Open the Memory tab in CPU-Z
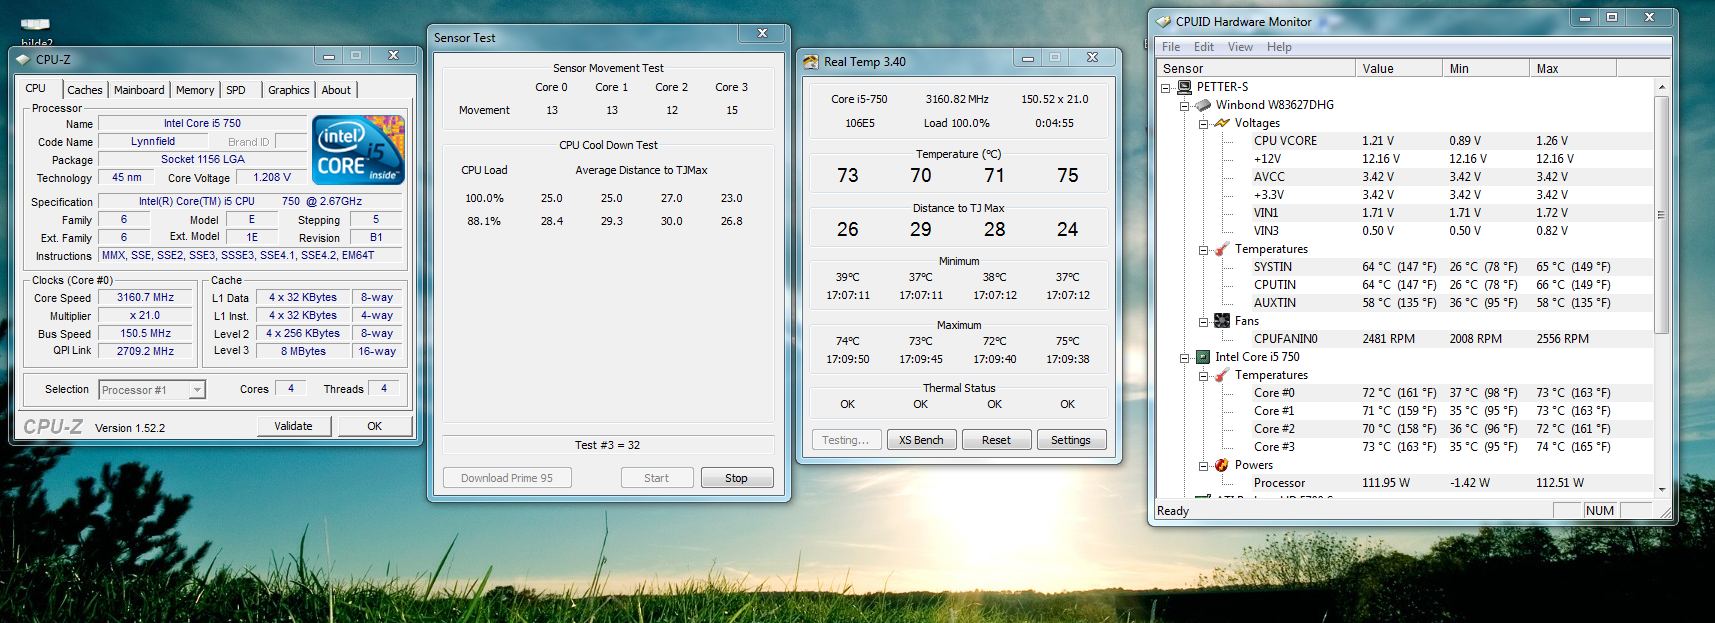1715x623 pixels. 195,90
